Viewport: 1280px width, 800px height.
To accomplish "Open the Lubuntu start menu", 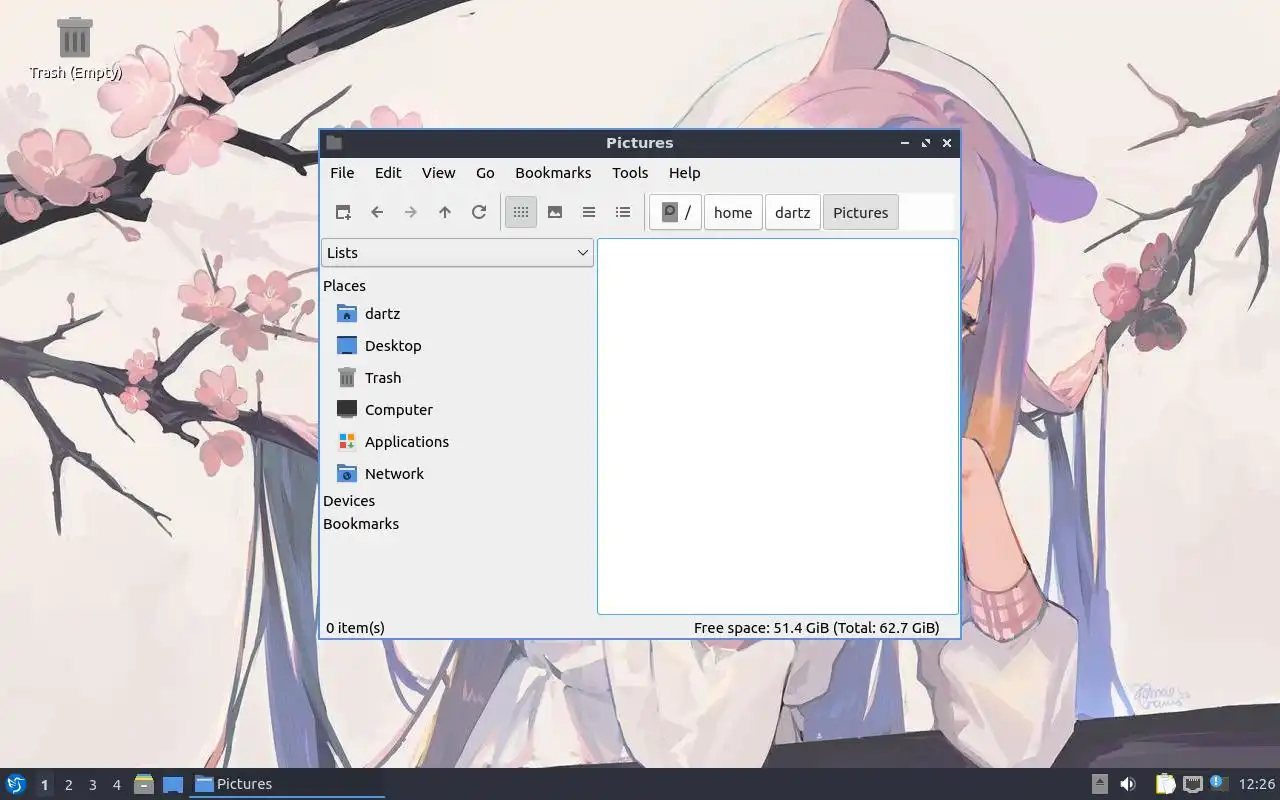I will [16, 784].
